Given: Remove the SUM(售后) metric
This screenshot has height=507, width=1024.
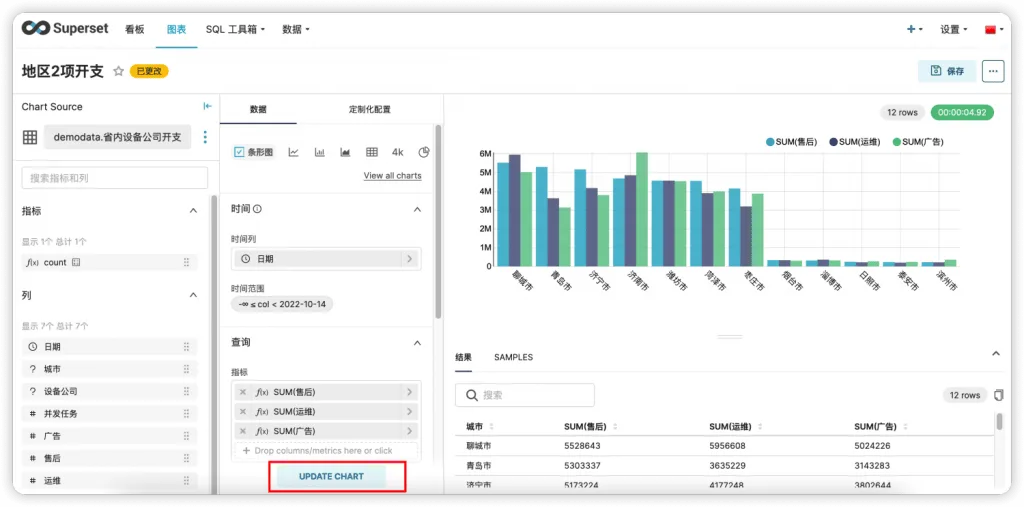Looking at the screenshot, I should tap(243, 392).
